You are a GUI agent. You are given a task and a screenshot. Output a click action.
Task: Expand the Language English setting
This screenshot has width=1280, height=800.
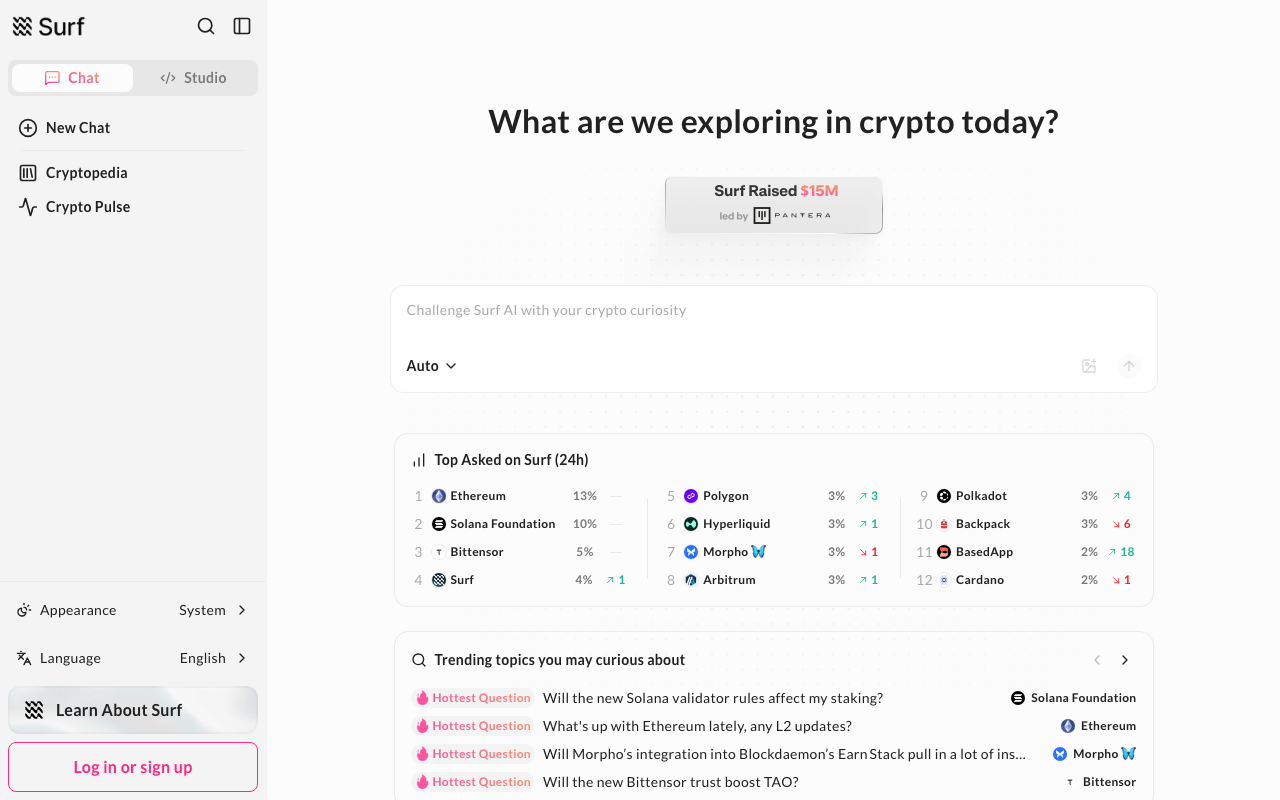[x=212, y=658]
